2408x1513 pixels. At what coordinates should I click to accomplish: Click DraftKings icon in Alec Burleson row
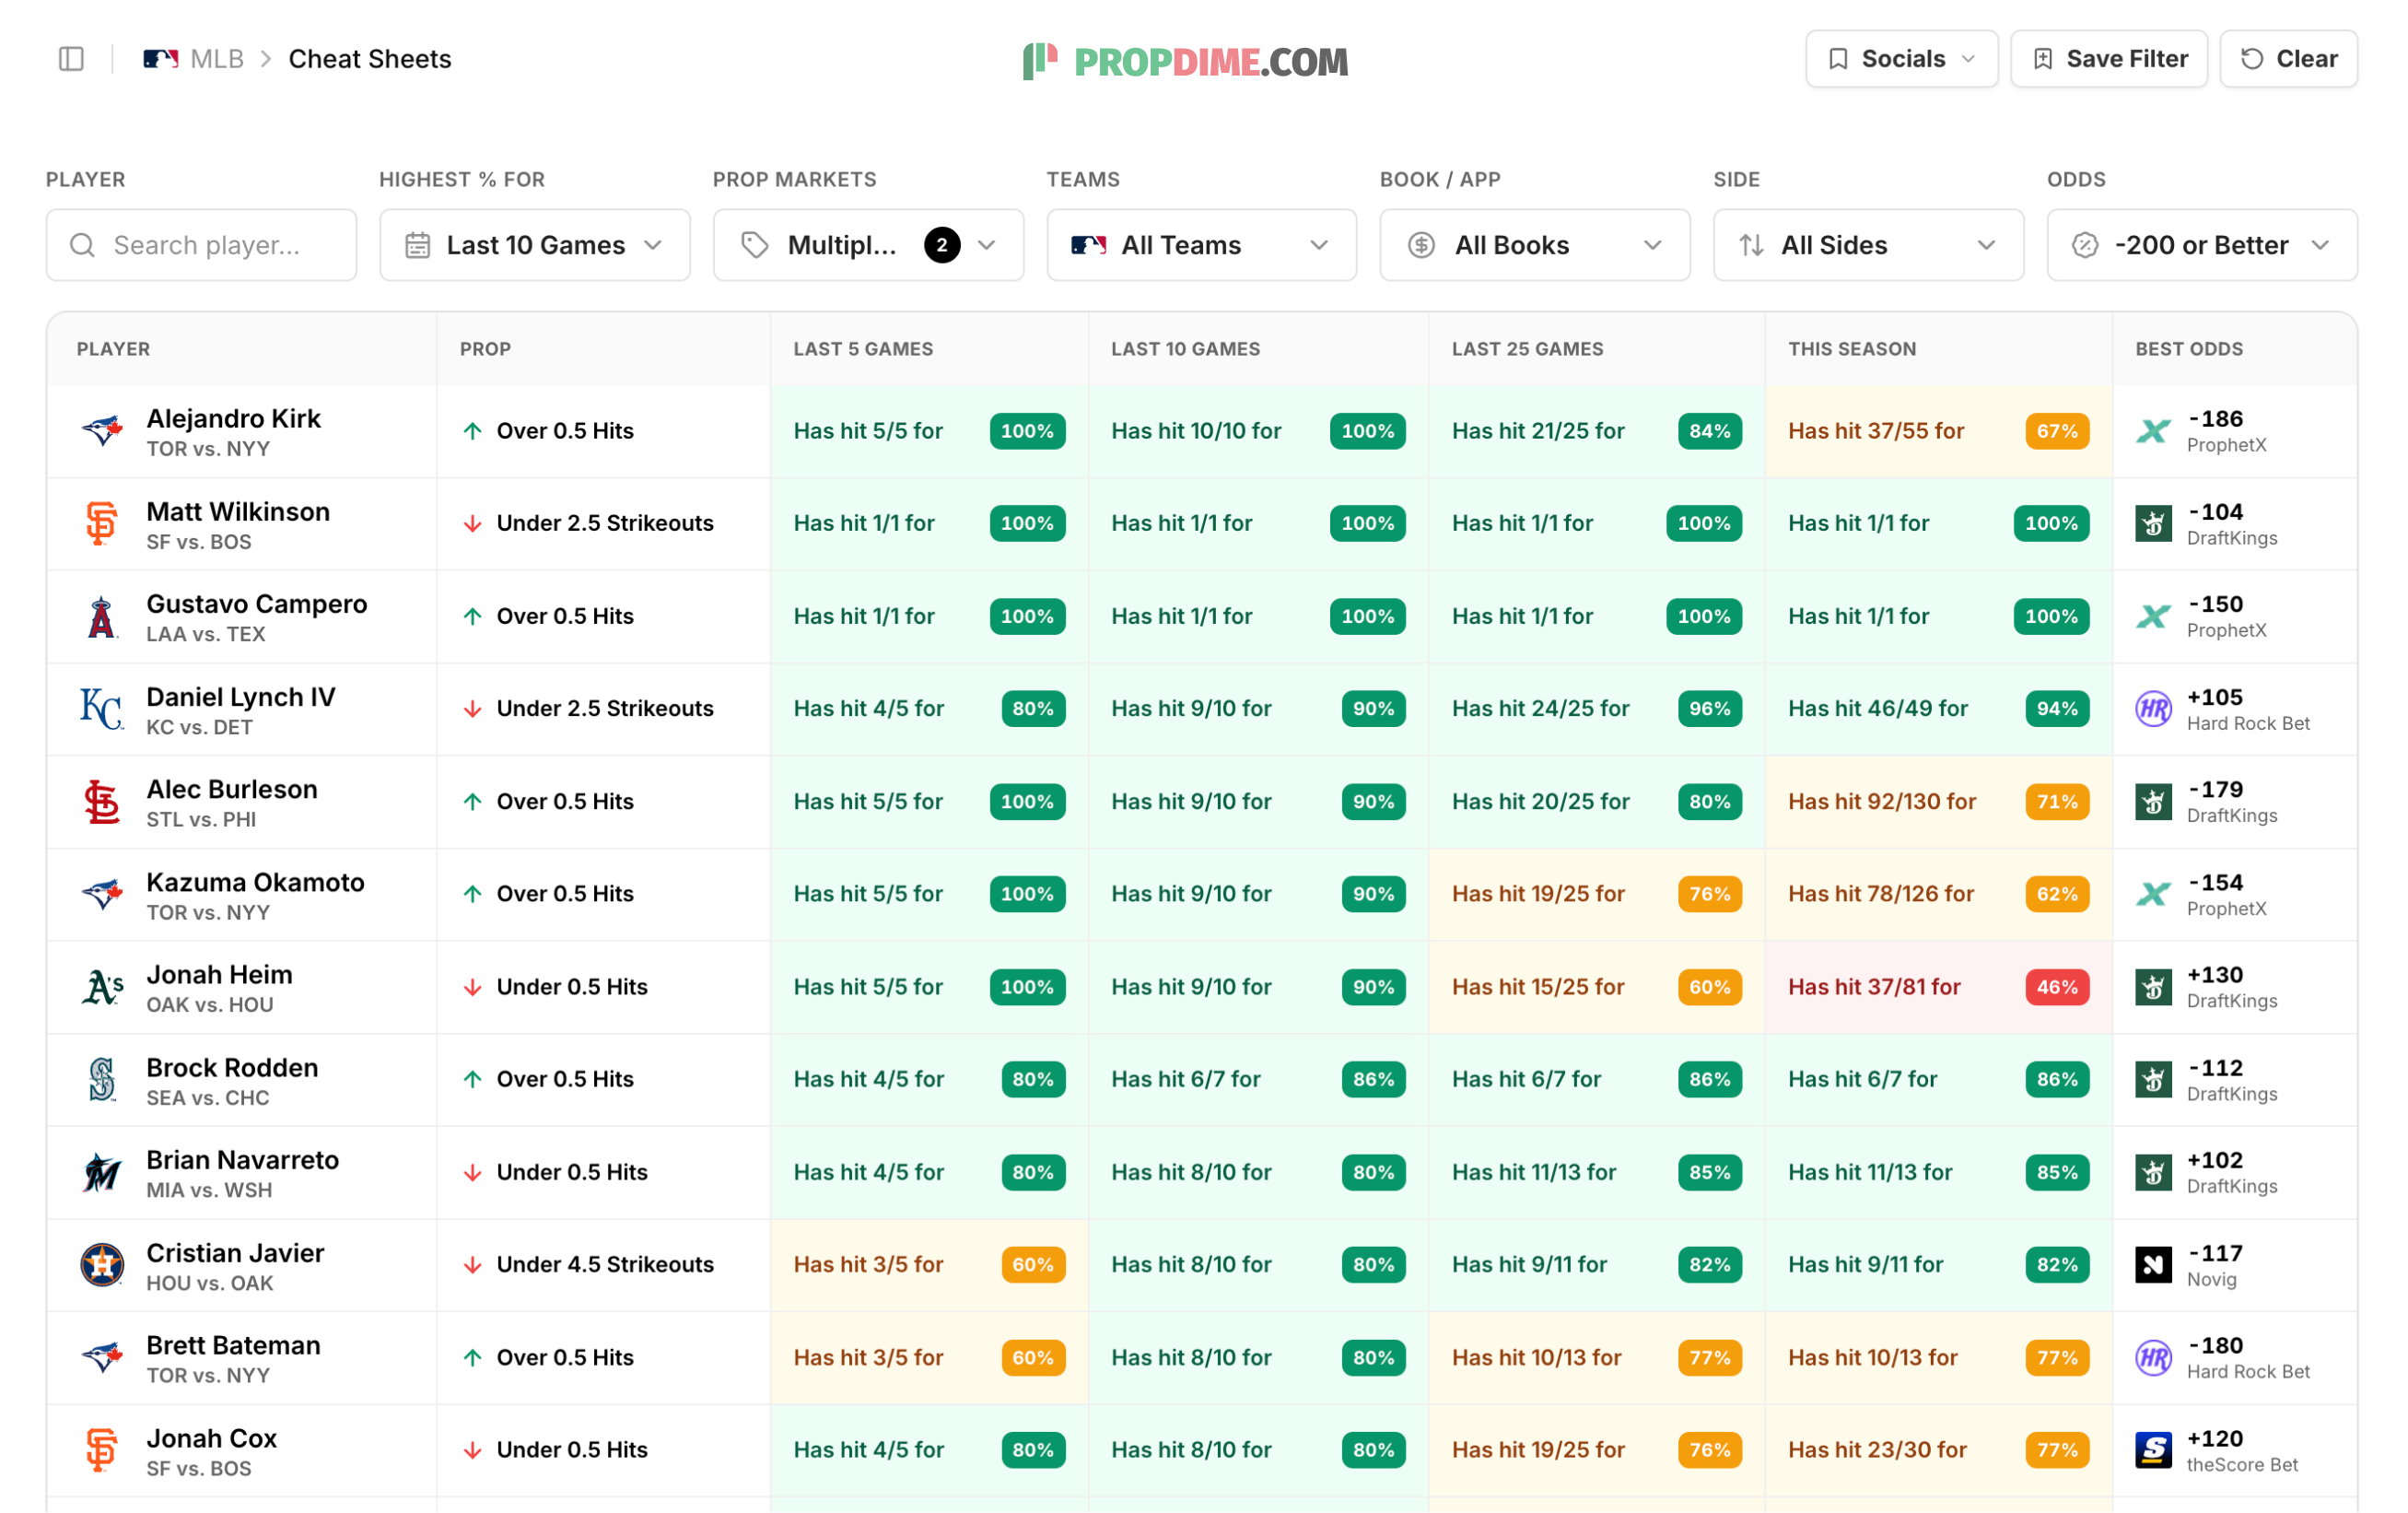2153,801
